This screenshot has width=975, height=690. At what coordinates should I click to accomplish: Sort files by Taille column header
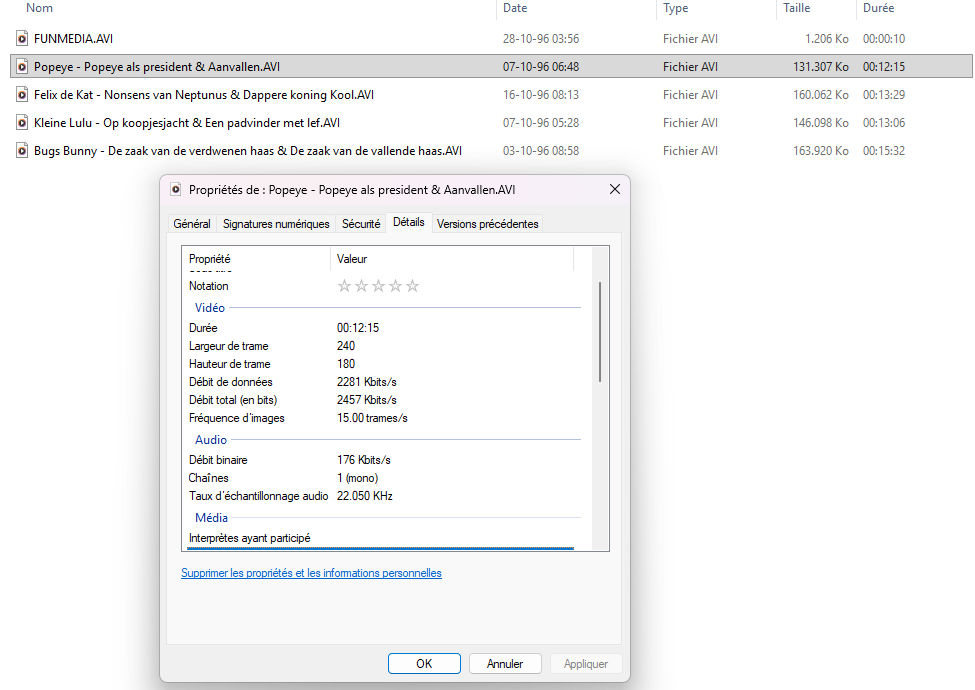click(797, 8)
